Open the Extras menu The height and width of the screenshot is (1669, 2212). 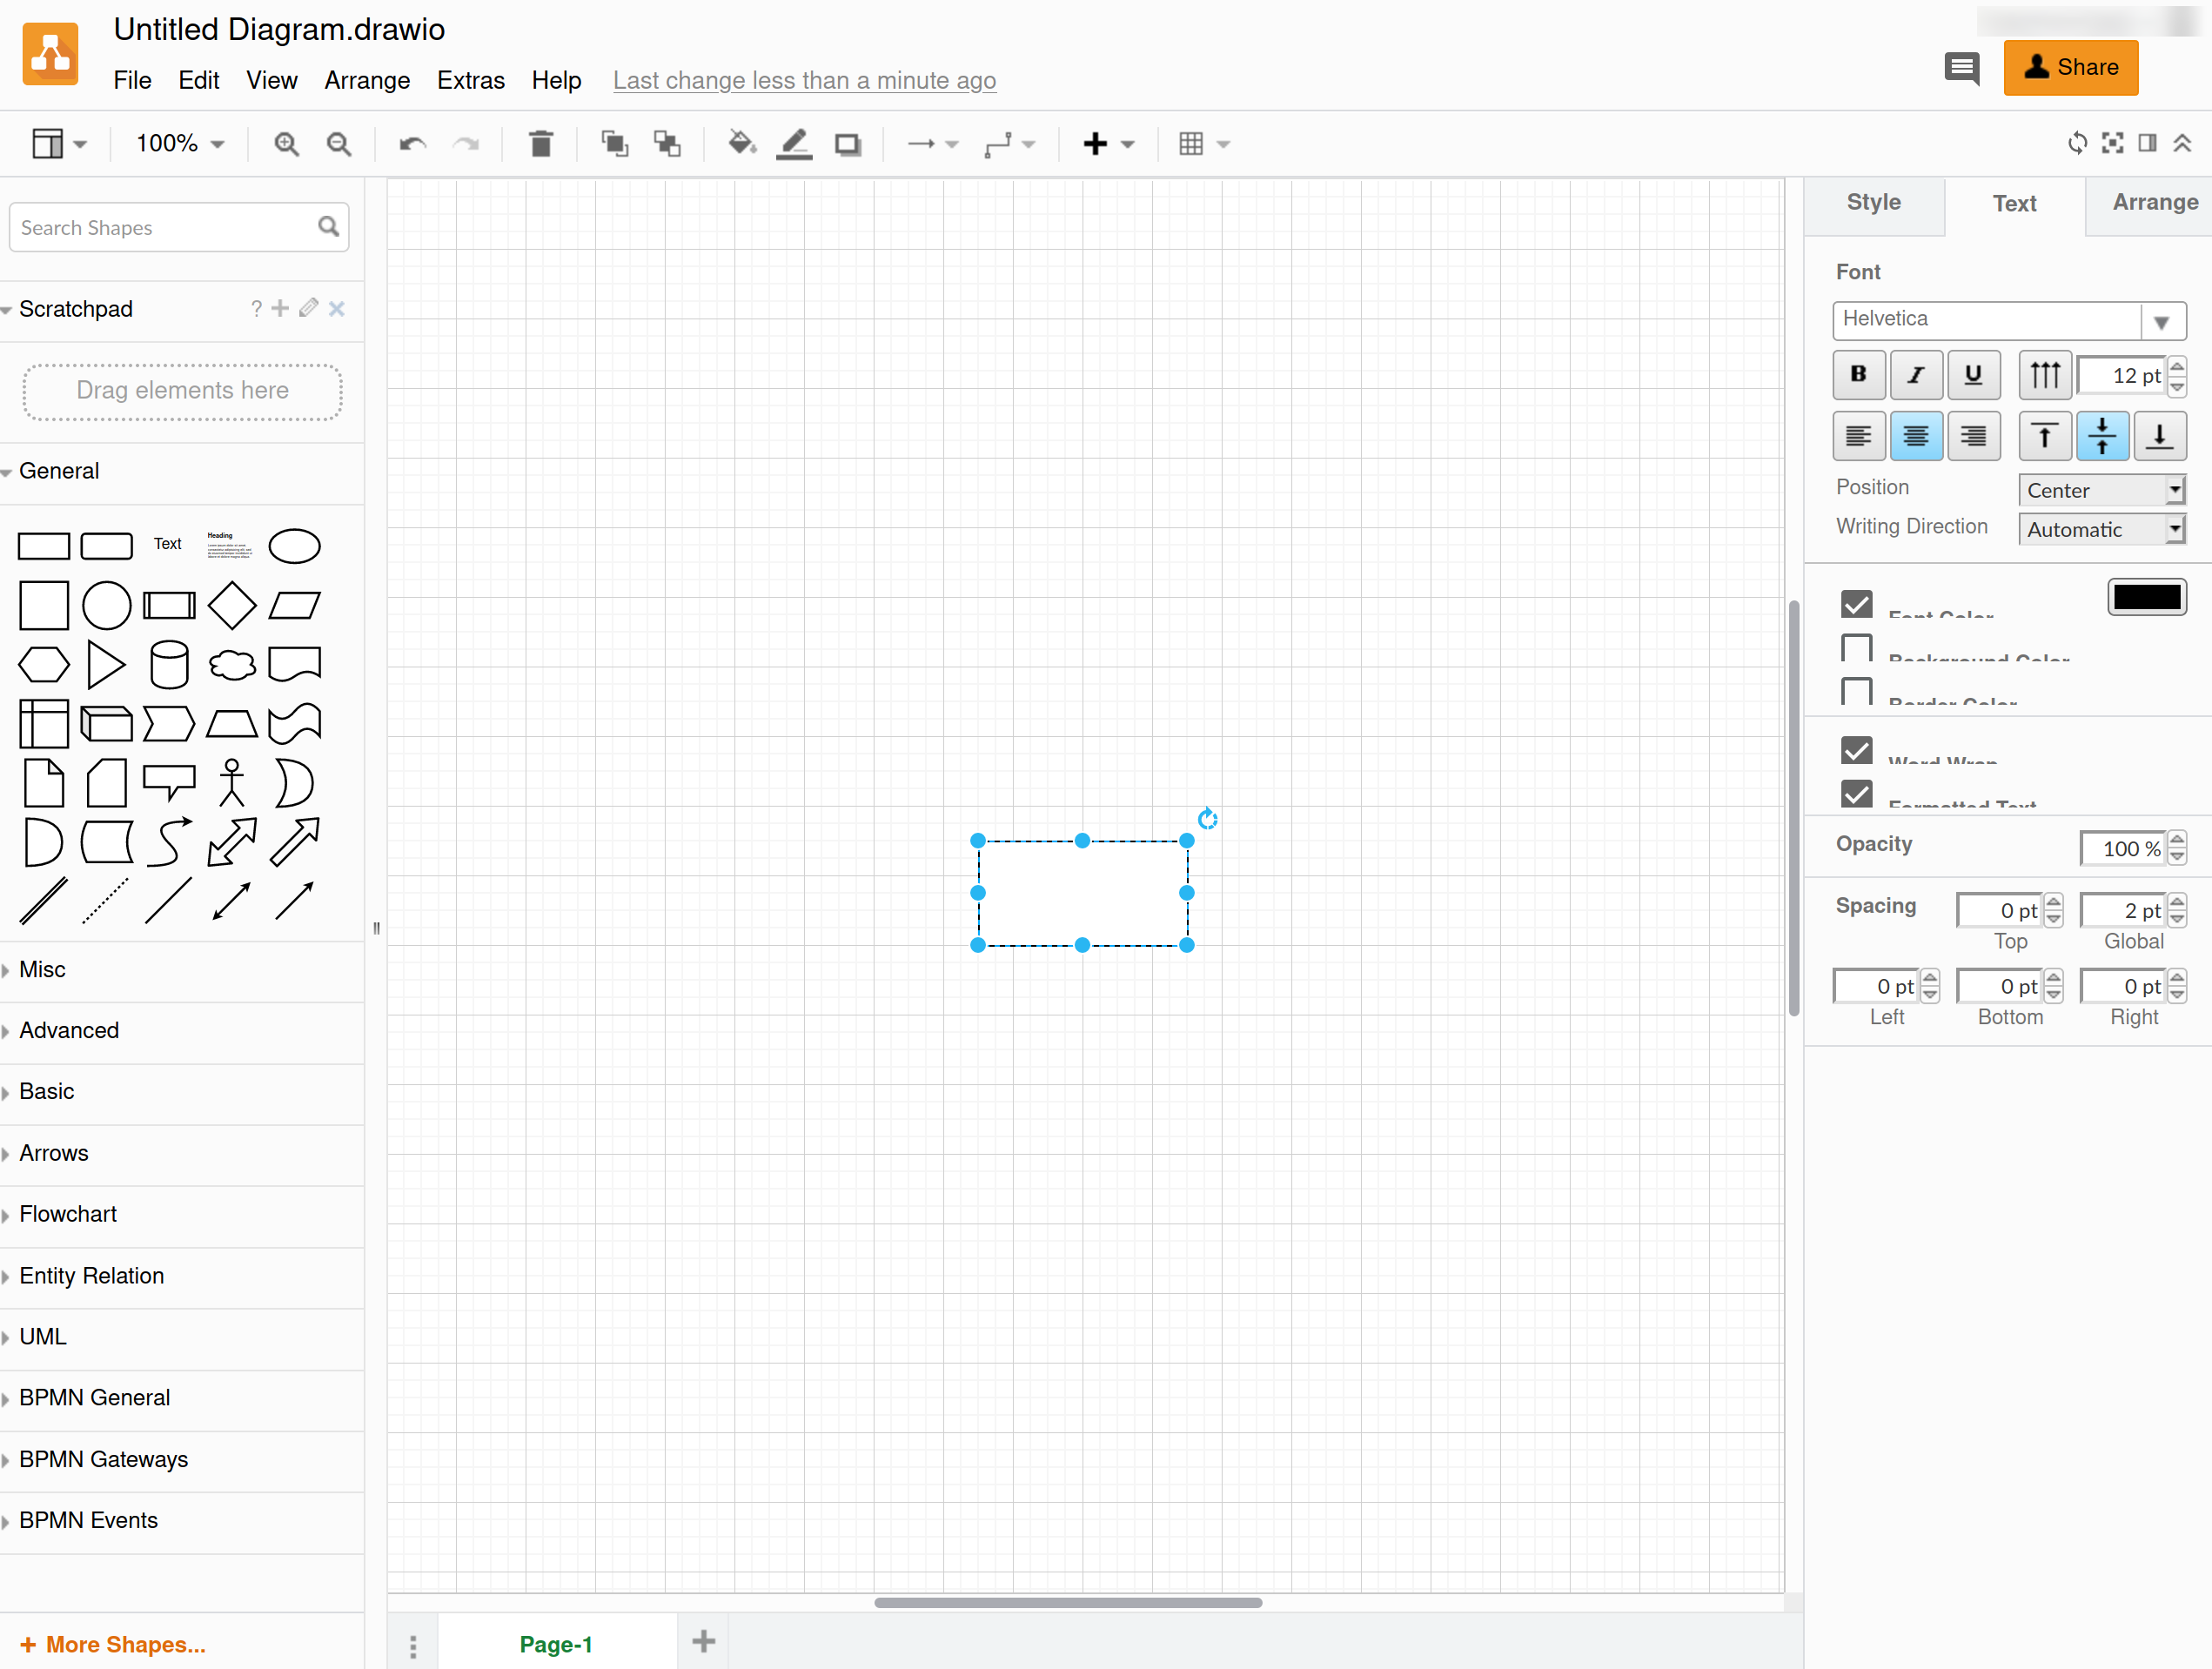[471, 80]
